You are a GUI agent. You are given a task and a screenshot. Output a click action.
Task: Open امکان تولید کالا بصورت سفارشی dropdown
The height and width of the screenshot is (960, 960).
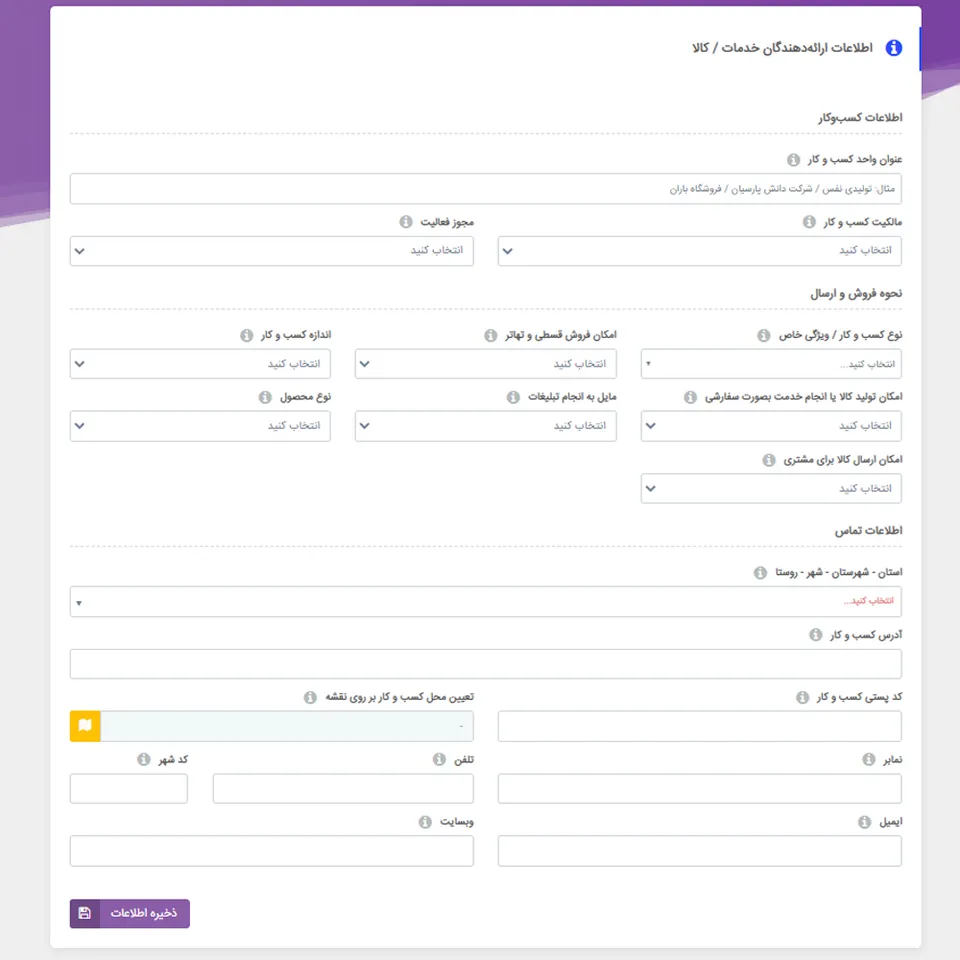[771, 426]
